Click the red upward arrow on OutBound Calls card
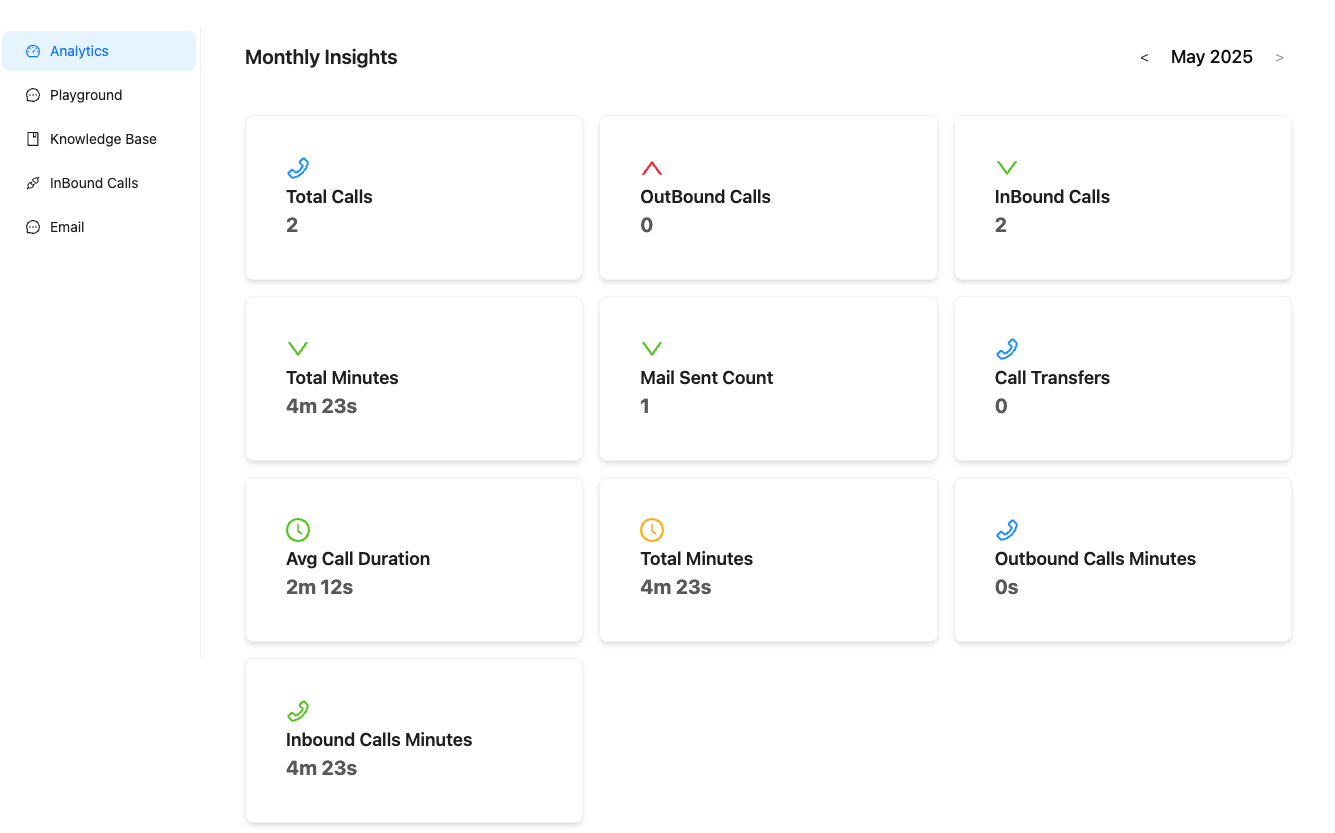The image size is (1335, 833). click(652, 166)
